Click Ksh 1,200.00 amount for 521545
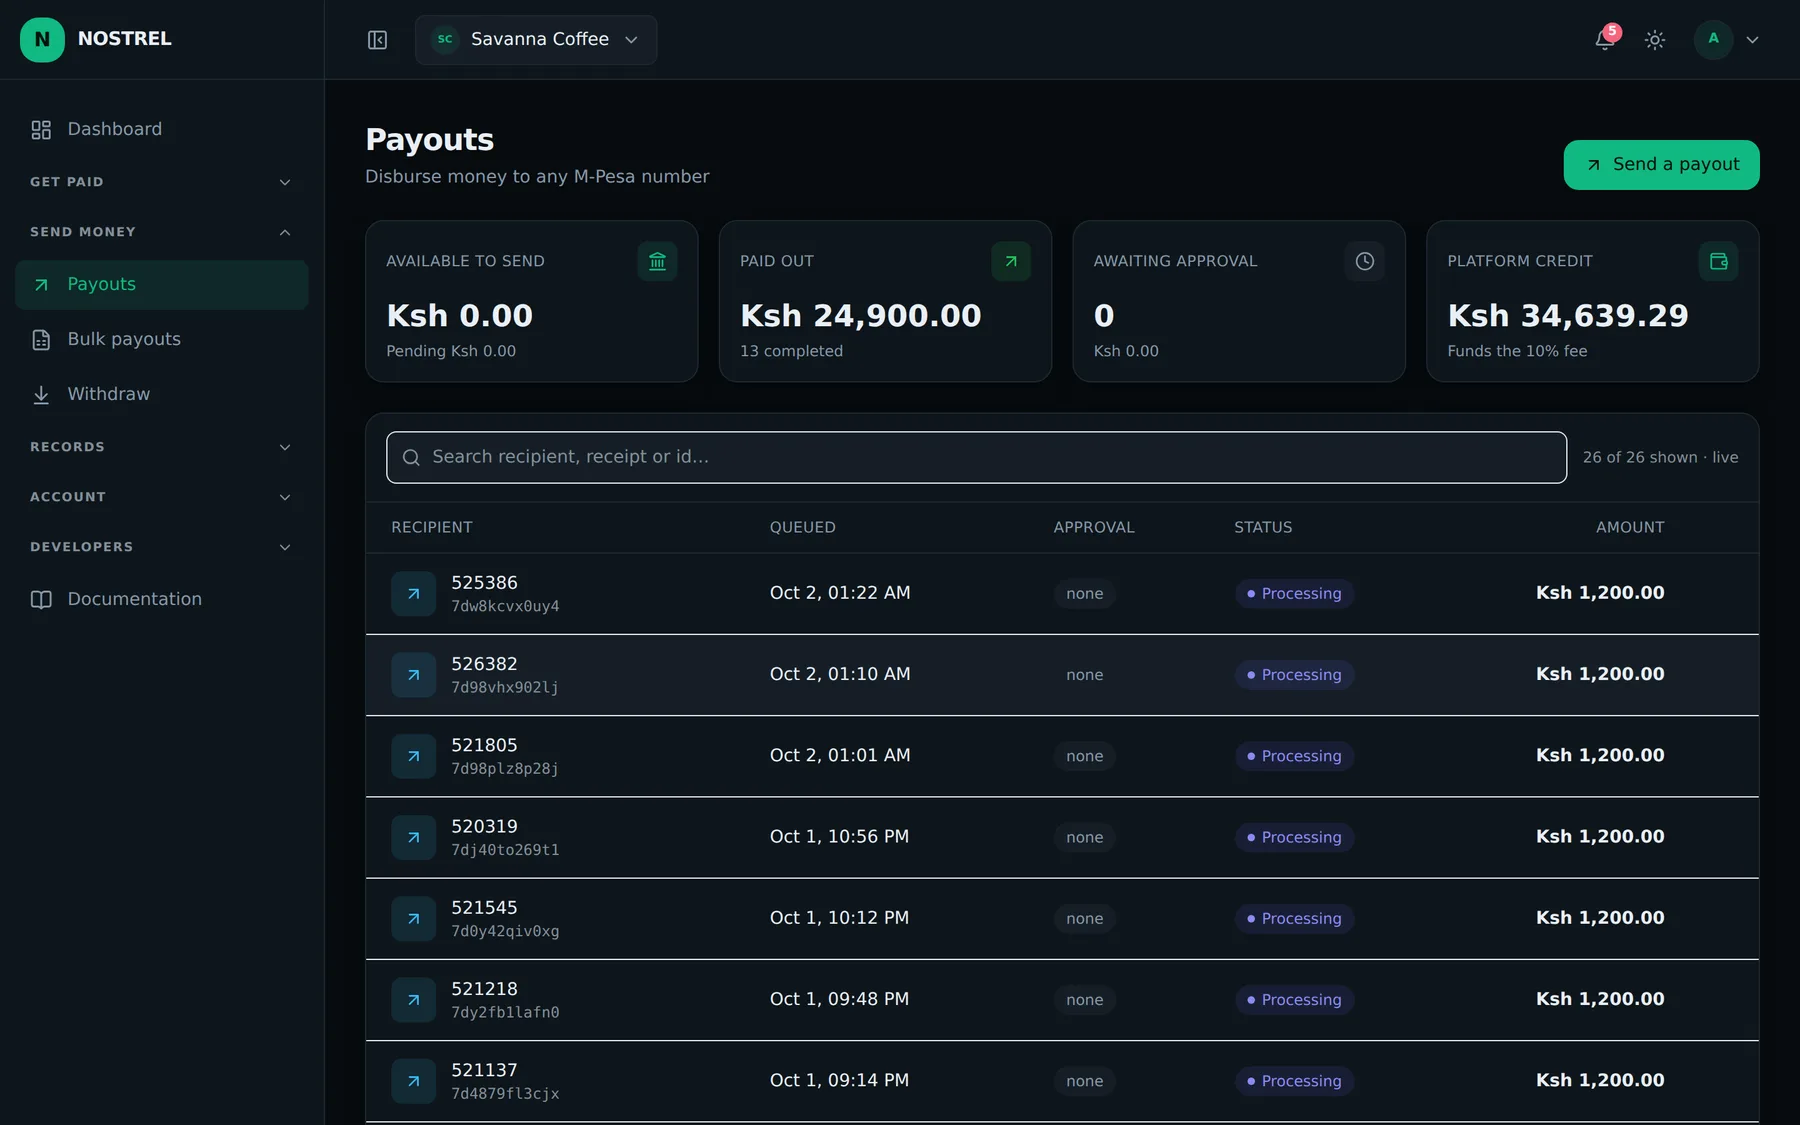 1600,918
